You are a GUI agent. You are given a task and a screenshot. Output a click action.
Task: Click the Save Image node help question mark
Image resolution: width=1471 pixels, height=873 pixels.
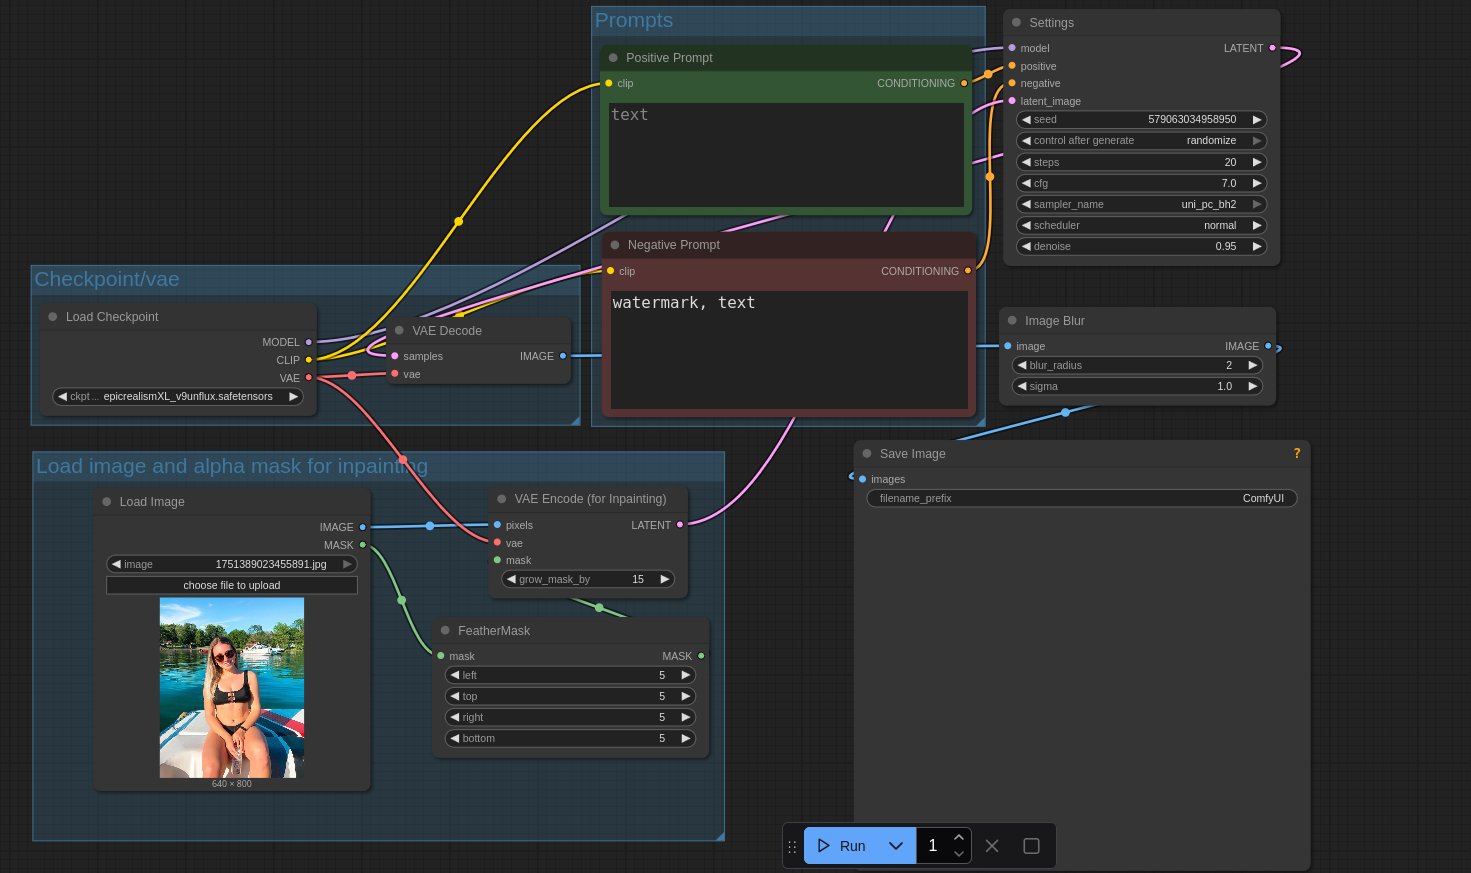tap(1297, 453)
